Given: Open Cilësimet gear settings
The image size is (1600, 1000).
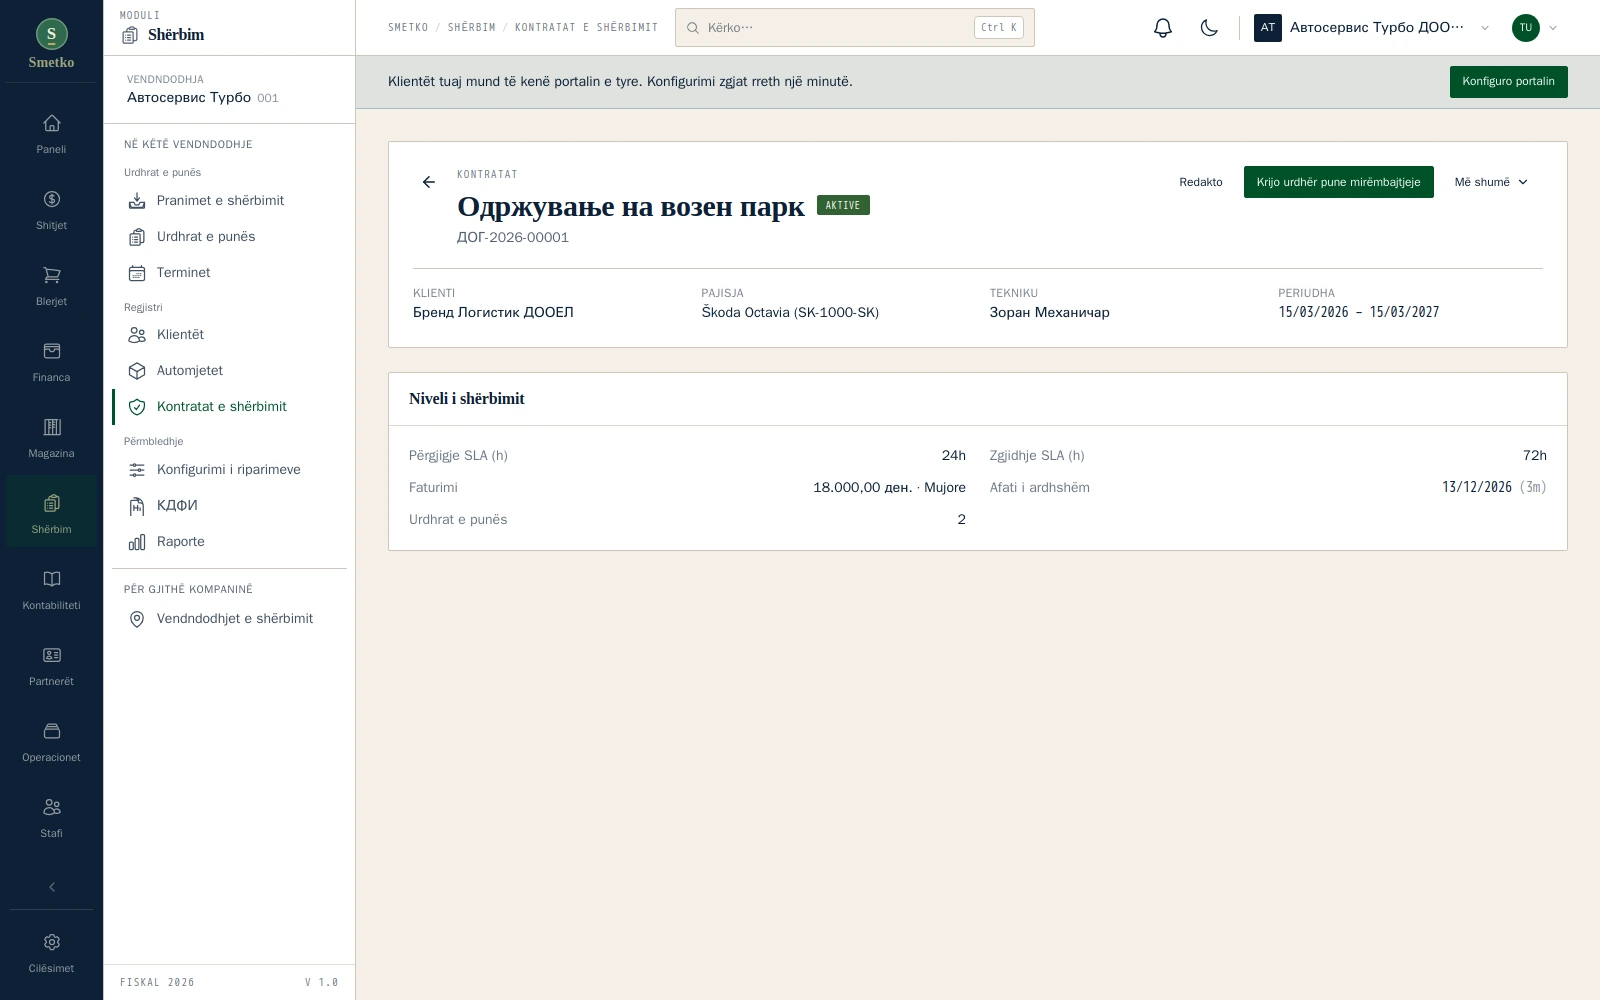Looking at the screenshot, I should tap(51, 953).
